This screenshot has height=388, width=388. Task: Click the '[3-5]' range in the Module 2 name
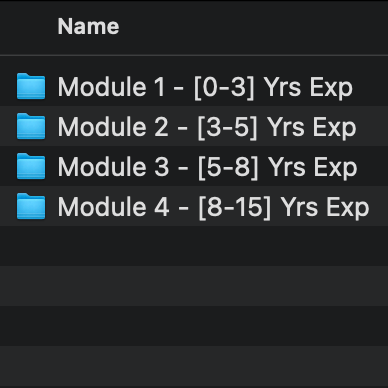228,128
